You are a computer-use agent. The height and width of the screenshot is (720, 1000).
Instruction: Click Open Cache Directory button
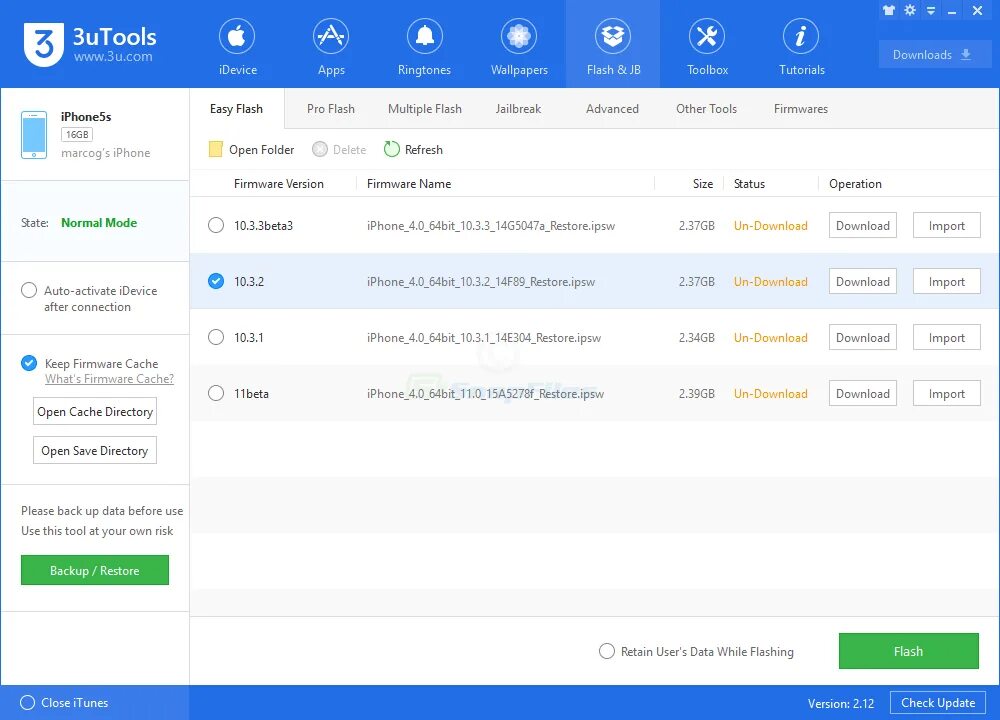tap(95, 411)
